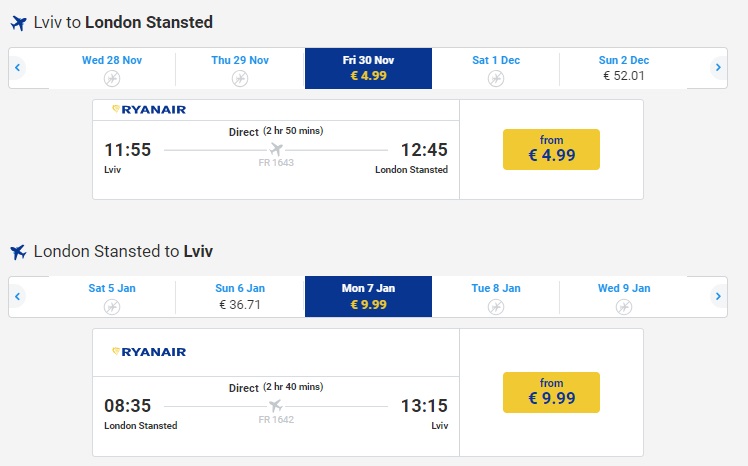The height and width of the screenshot is (466, 748).
Task: Pick the Thu 29 Nov date tab
Action: (x=240, y=68)
